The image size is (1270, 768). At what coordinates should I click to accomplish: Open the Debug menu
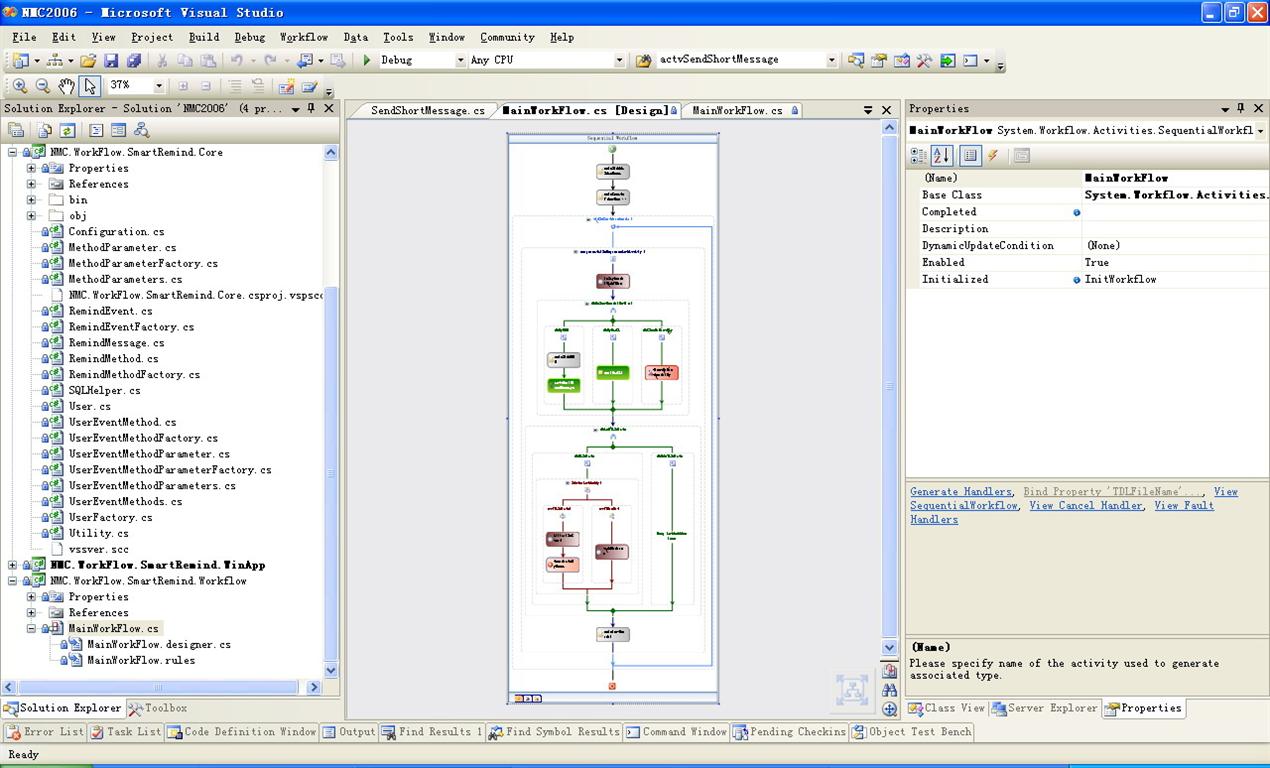point(250,37)
